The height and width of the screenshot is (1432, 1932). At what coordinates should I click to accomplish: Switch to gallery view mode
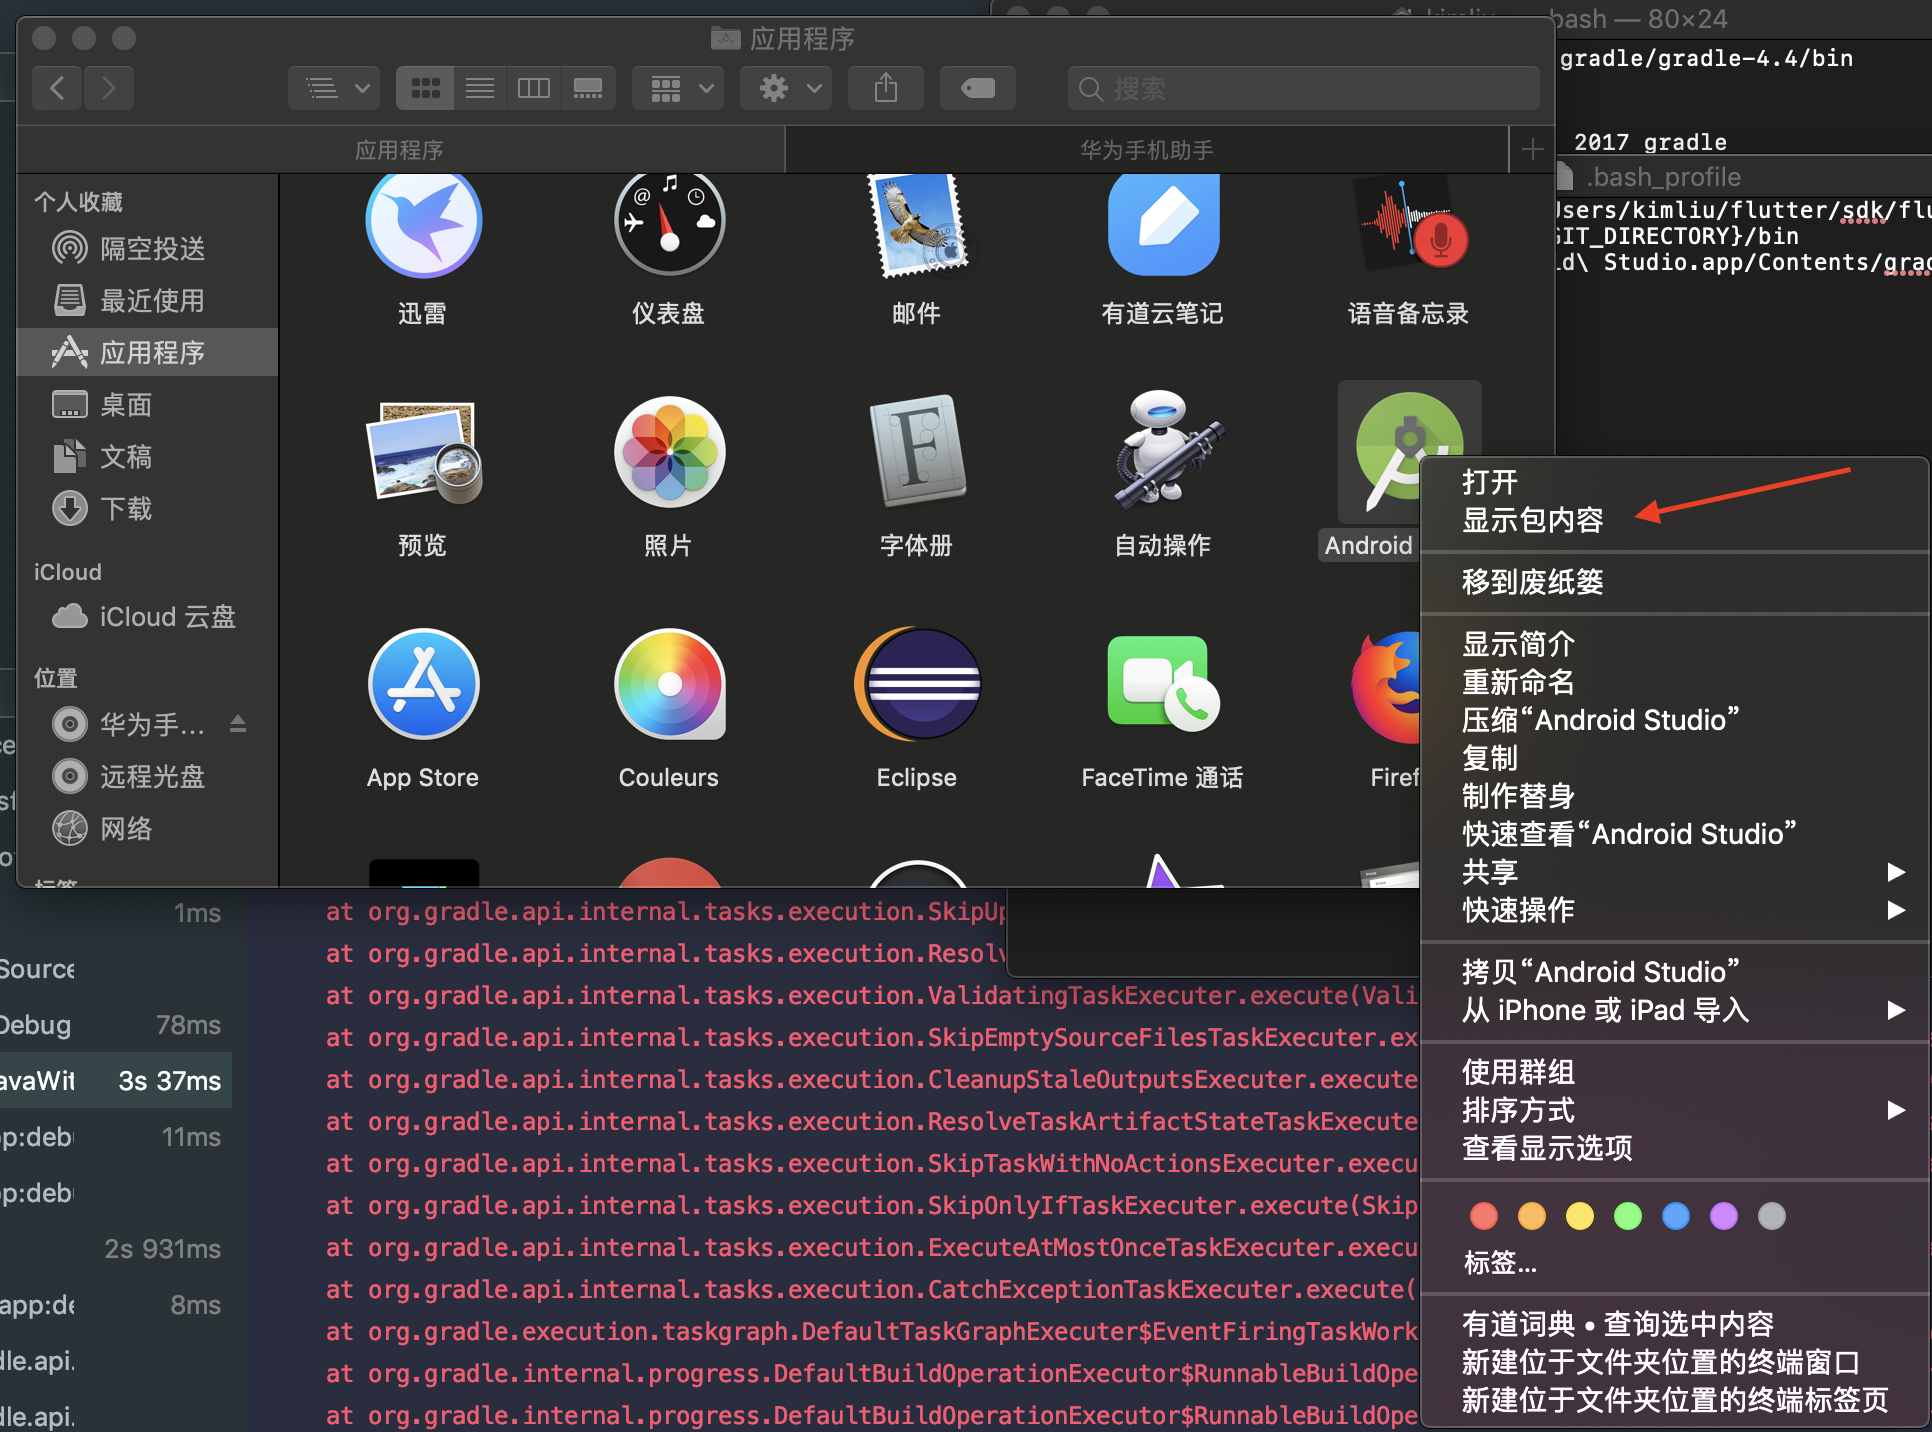588,89
